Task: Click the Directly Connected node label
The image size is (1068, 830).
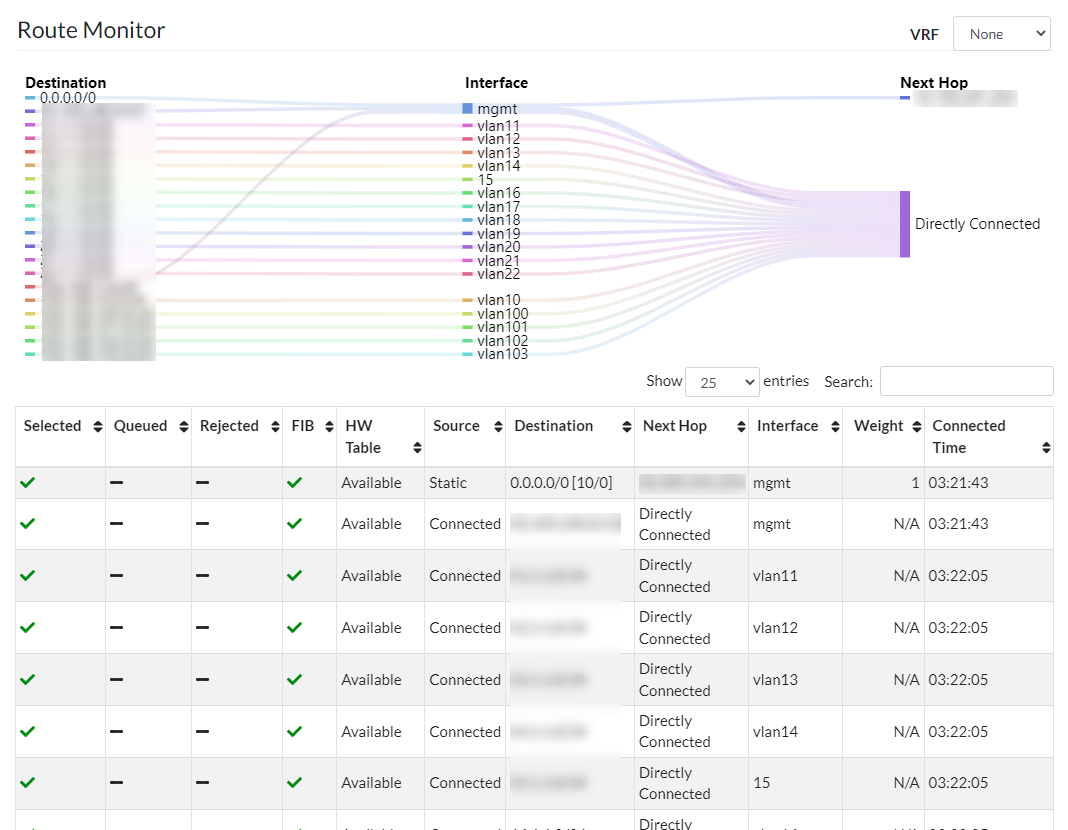Action: click(x=977, y=224)
